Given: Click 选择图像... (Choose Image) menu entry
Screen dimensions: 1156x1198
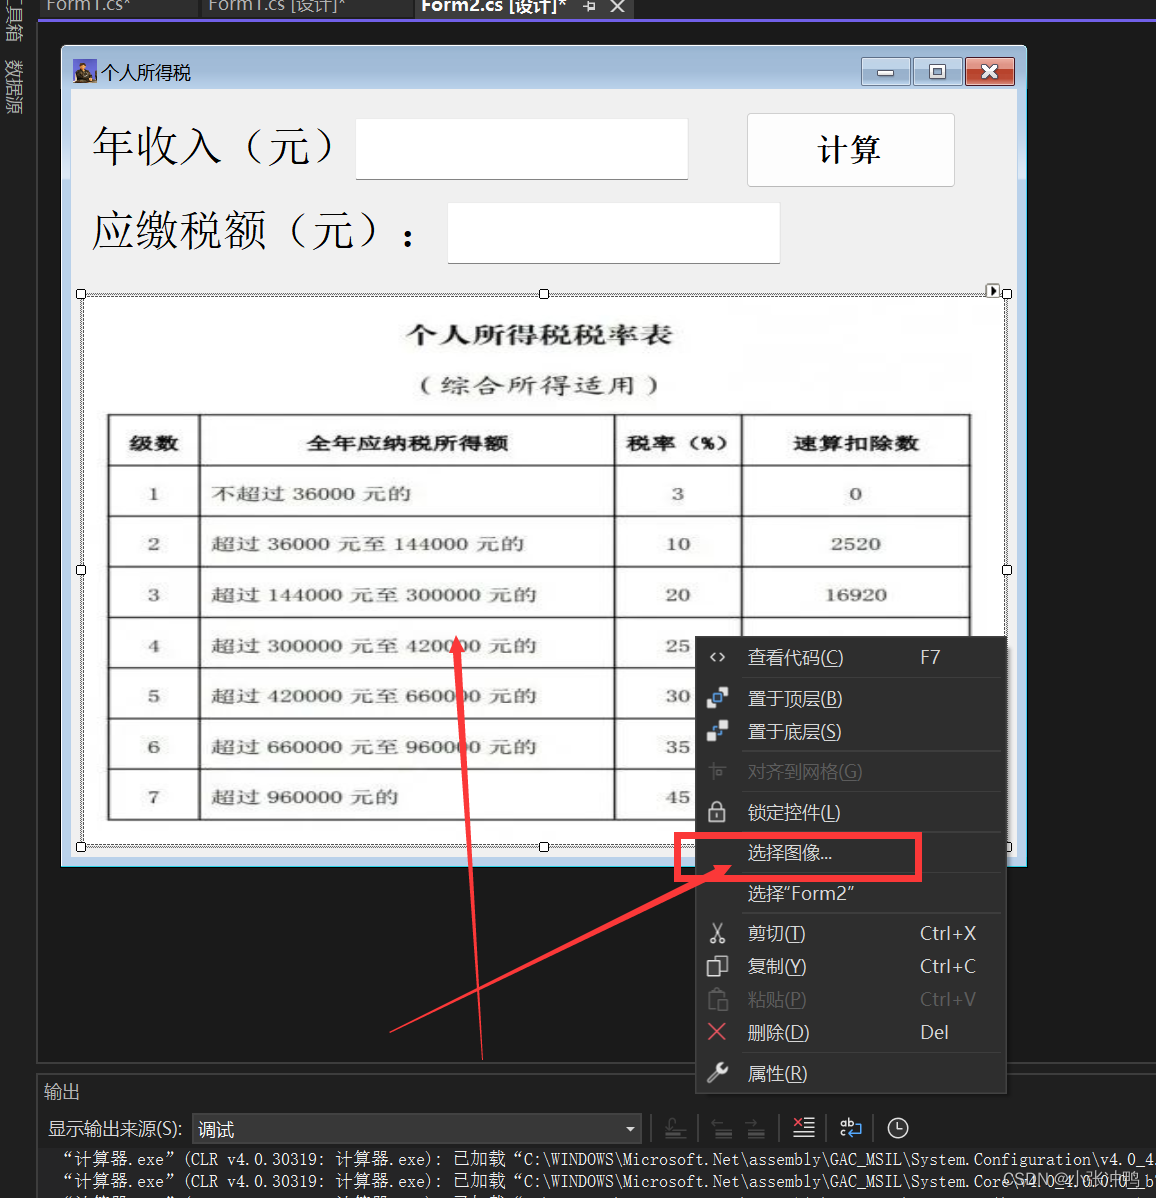Looking at the screenshot, I should pyautogui.click(x=850, y=853).
